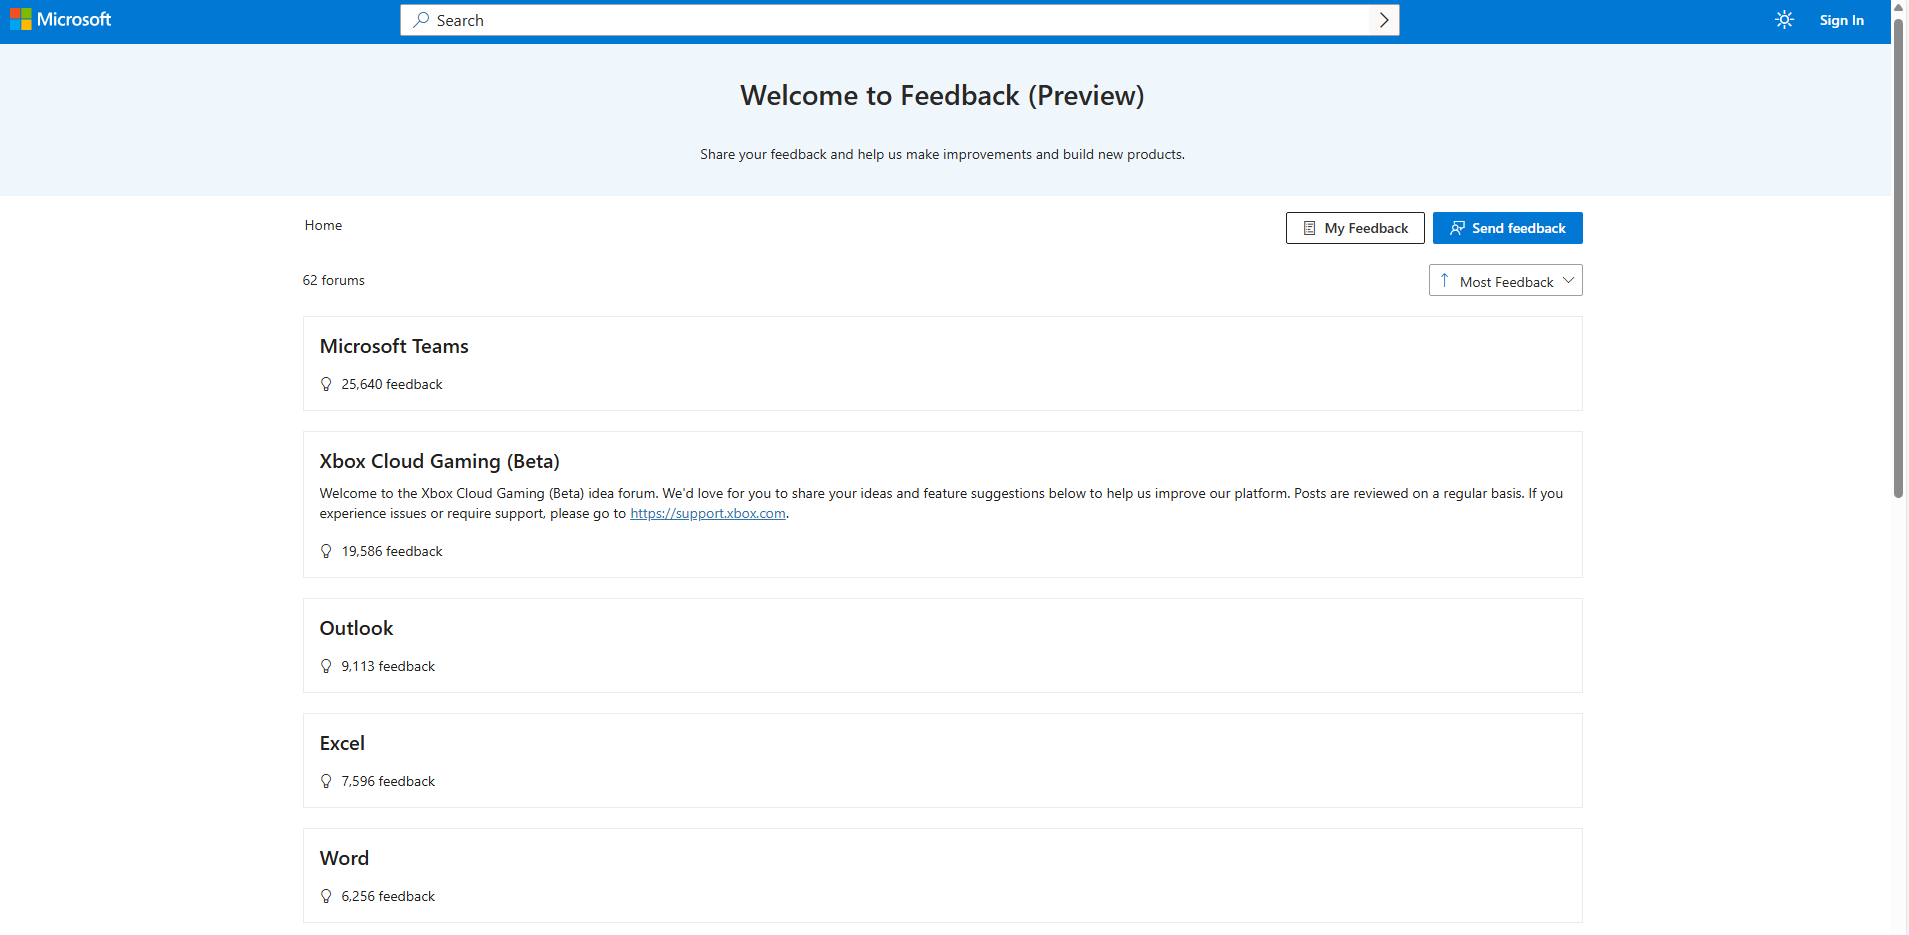Open the Microsoft Teams forum
The width and height of the screenshot is (1909, 935).
click(394, 346)
